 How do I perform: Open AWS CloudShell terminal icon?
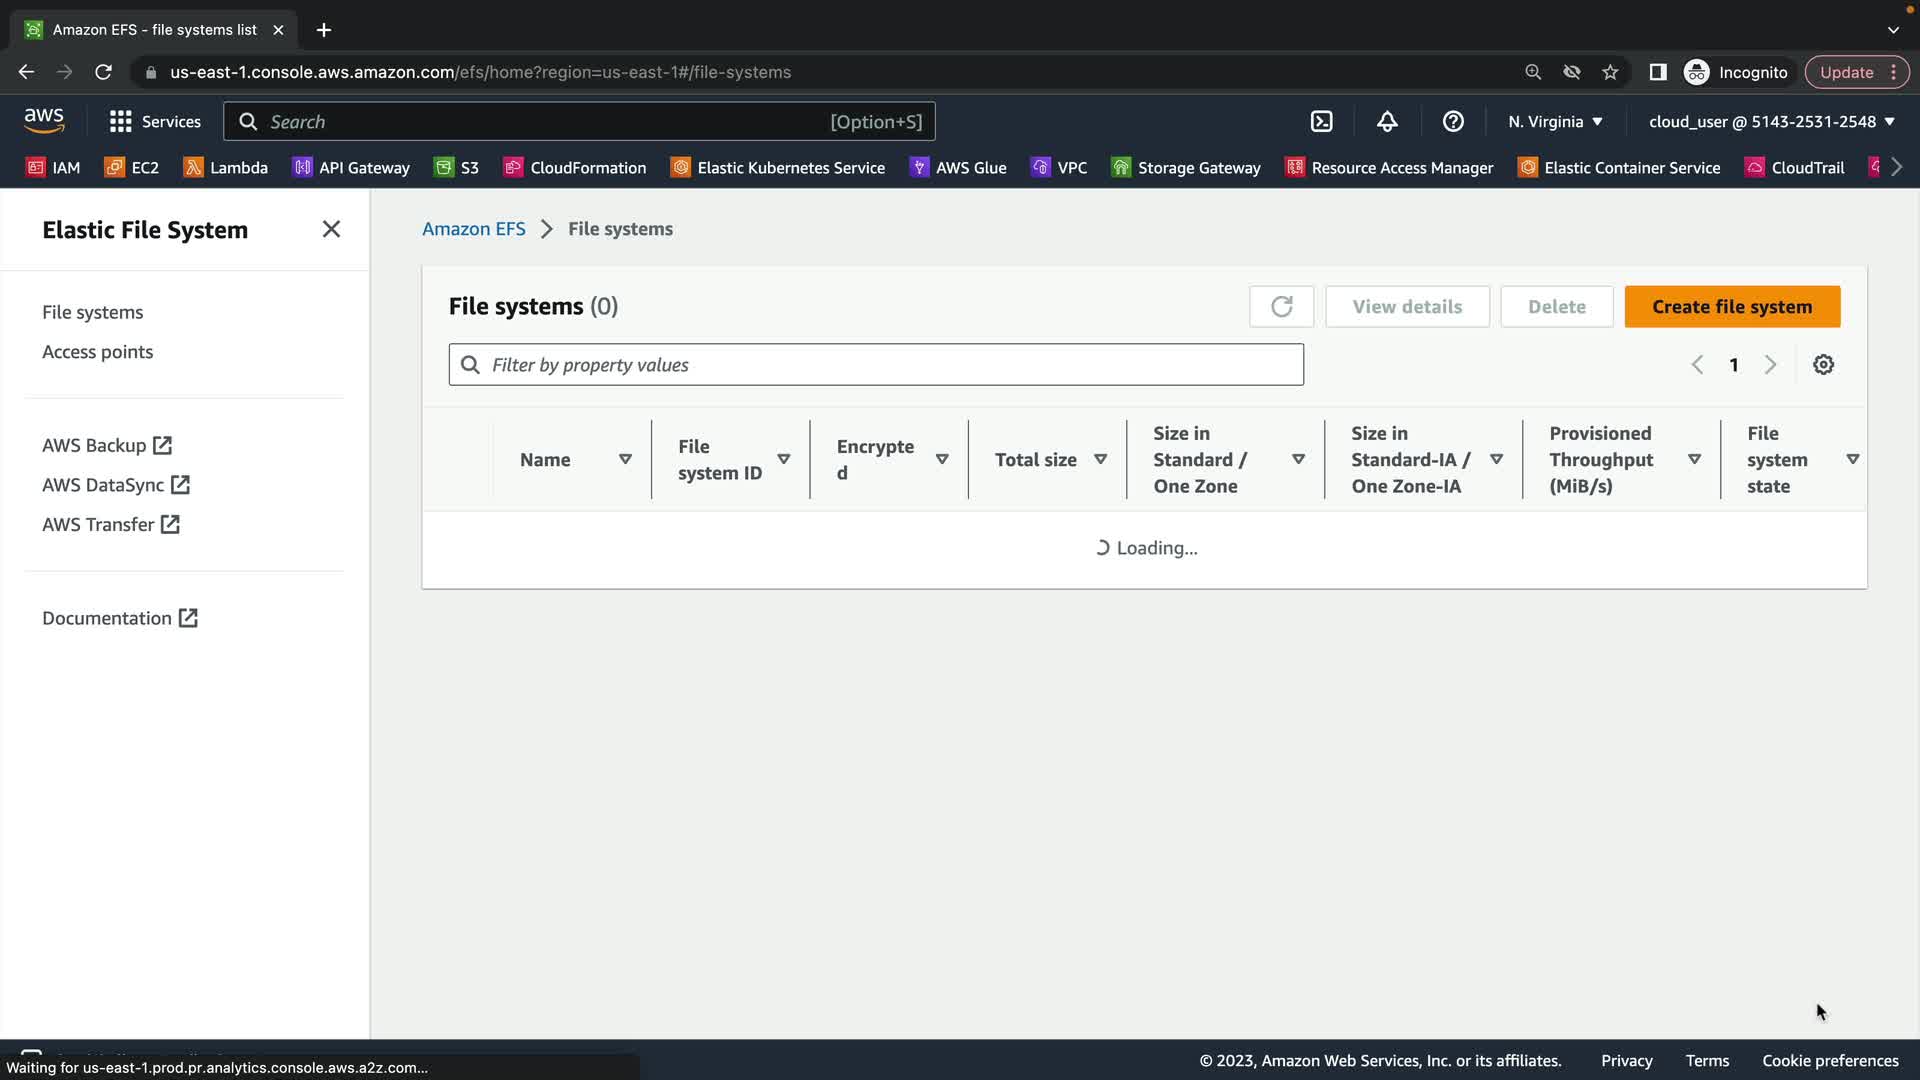pyautogui.click(x=1321, y=122)
